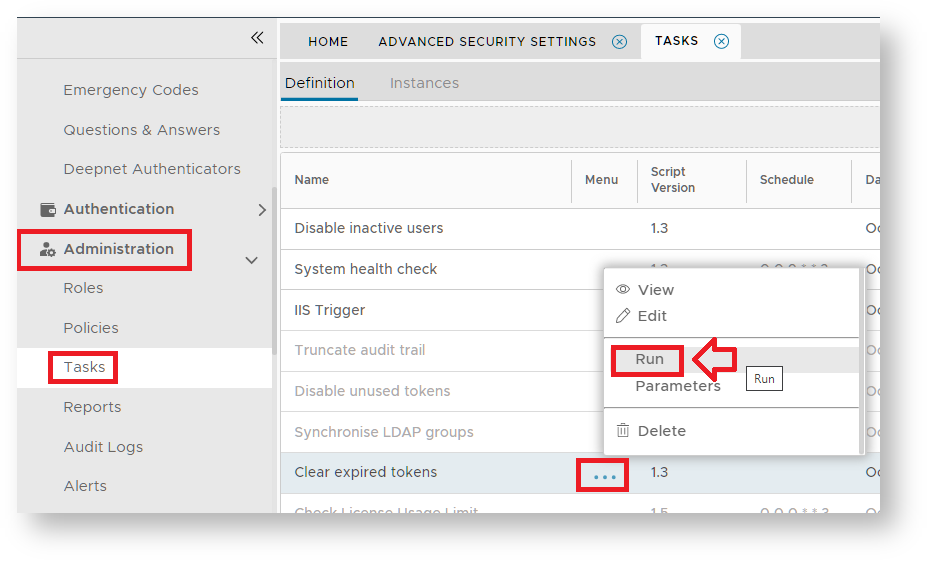The image size is (928, 561).
Task: Collapse the sidebar with double chevron
Action: coord(257,38)
